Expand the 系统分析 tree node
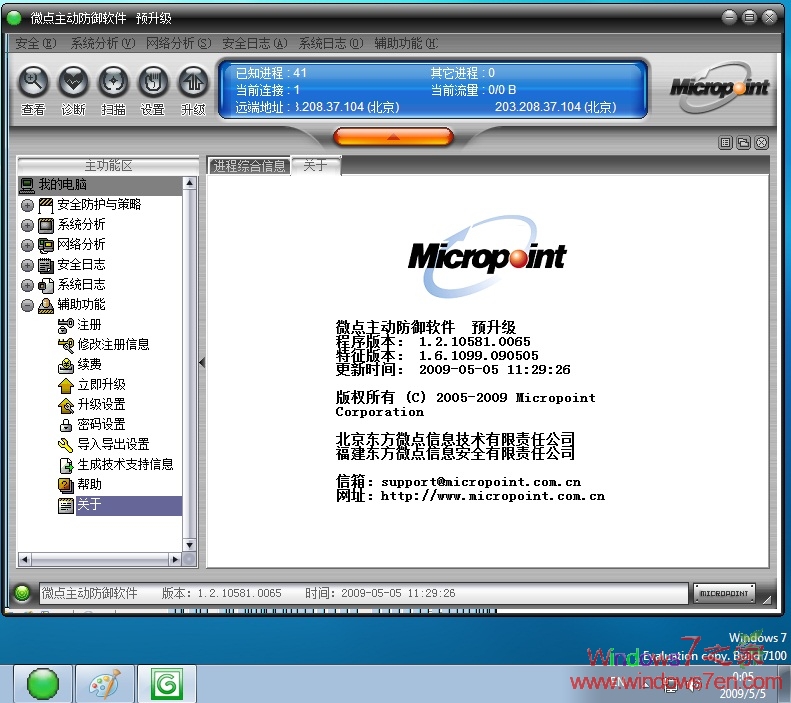791x703 pixels. coord(27,225)
